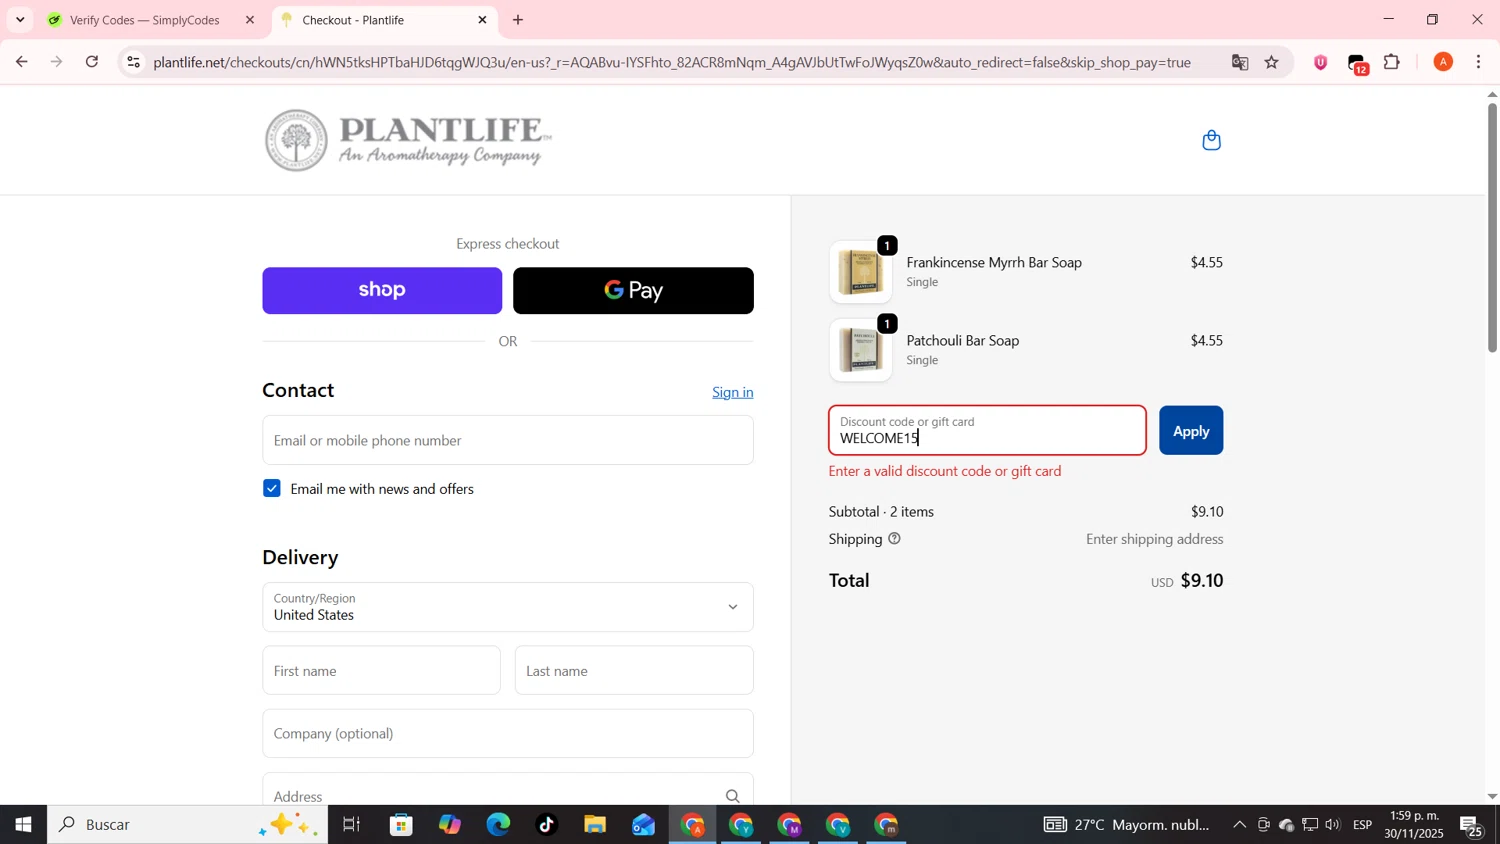1500x844 pixels.
Task: Click the browser forward arrow
Action: tap(57, 62)
